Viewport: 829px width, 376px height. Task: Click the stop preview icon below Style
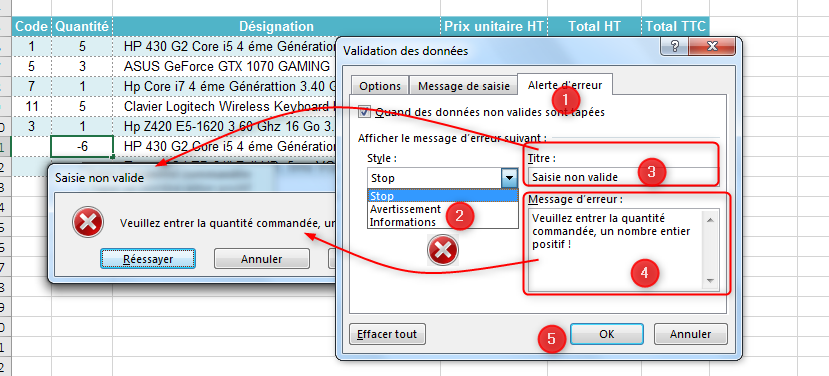coord(443,249)
